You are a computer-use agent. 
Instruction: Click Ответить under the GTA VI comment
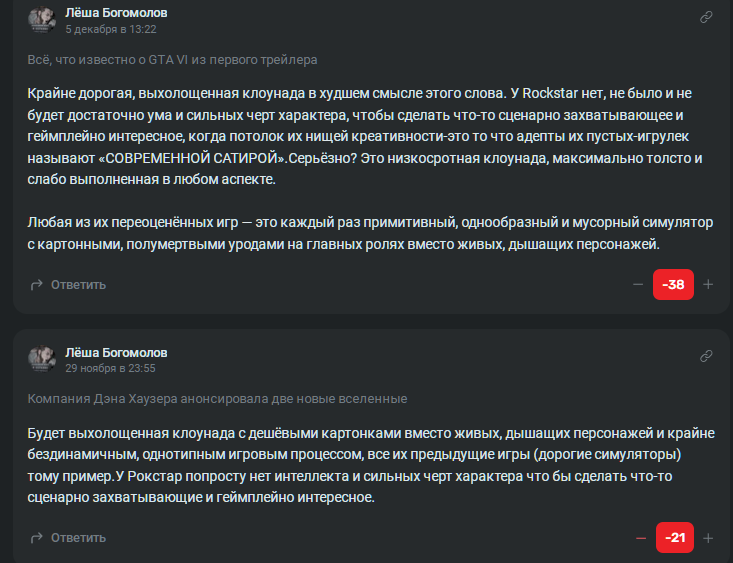(78, 285)
